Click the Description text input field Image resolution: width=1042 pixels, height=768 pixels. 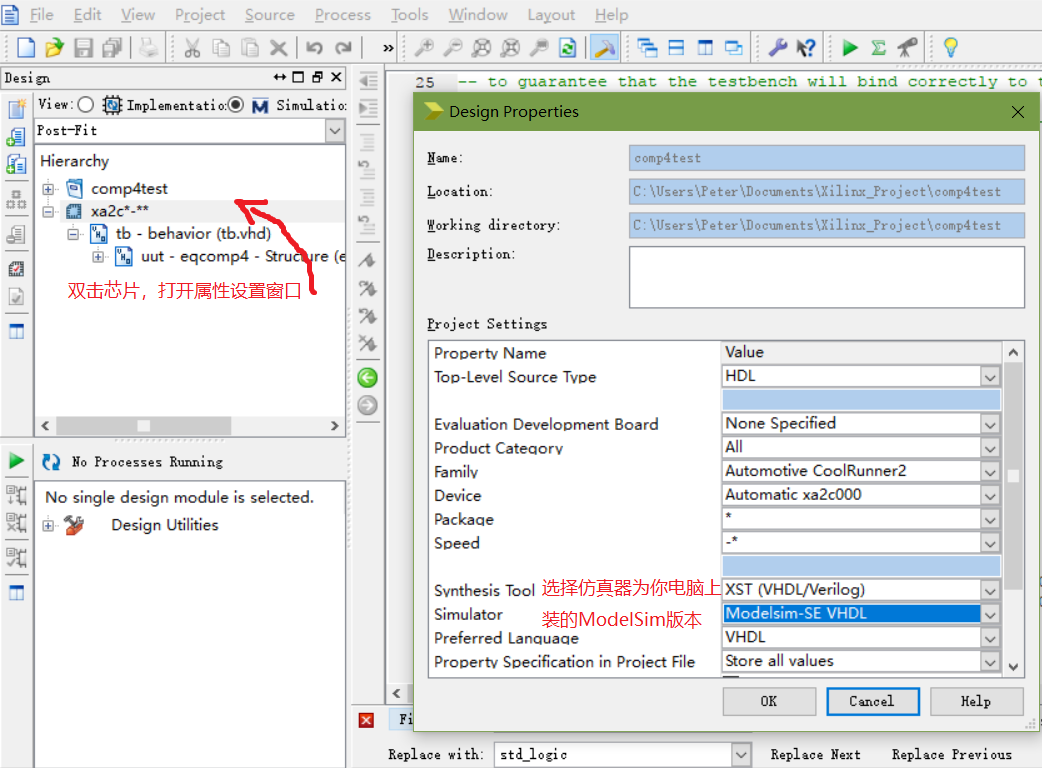(x=827, y=277)
